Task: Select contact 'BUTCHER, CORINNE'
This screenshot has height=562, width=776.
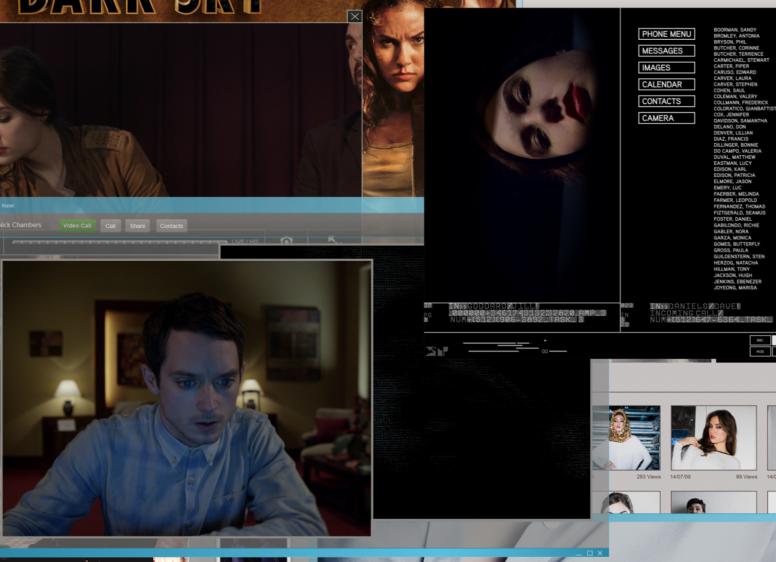Action: pyautogui.click(x=736, y=48)
